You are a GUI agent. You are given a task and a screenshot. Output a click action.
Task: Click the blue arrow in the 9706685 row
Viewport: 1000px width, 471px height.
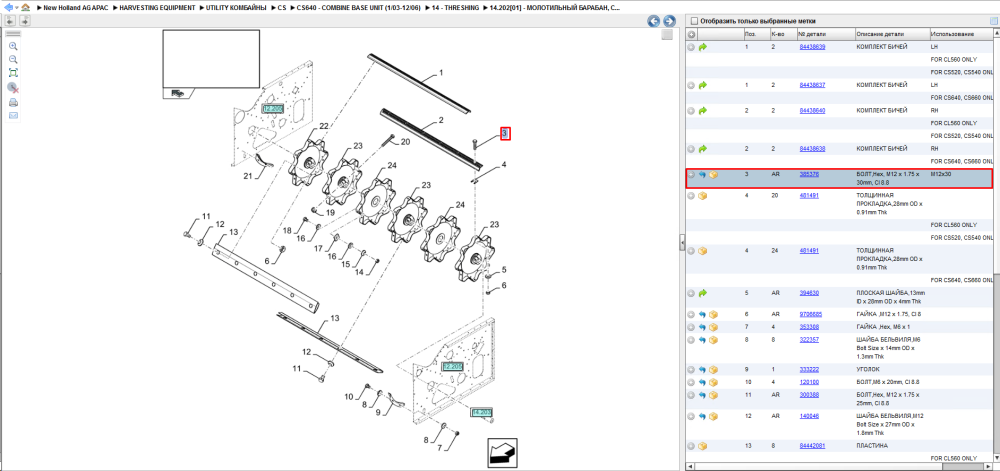tap(703, 314)
